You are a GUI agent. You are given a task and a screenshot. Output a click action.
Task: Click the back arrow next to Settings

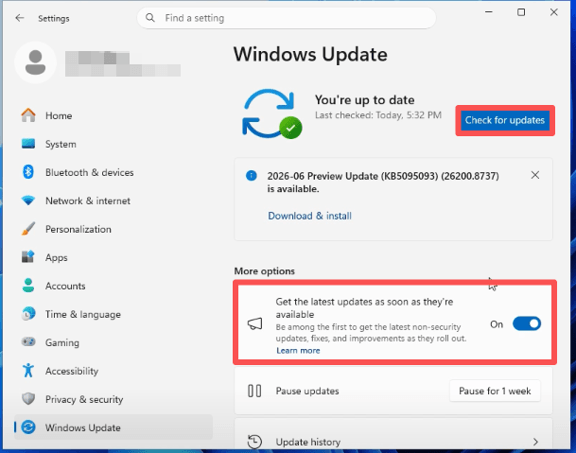tap(20, 18)
